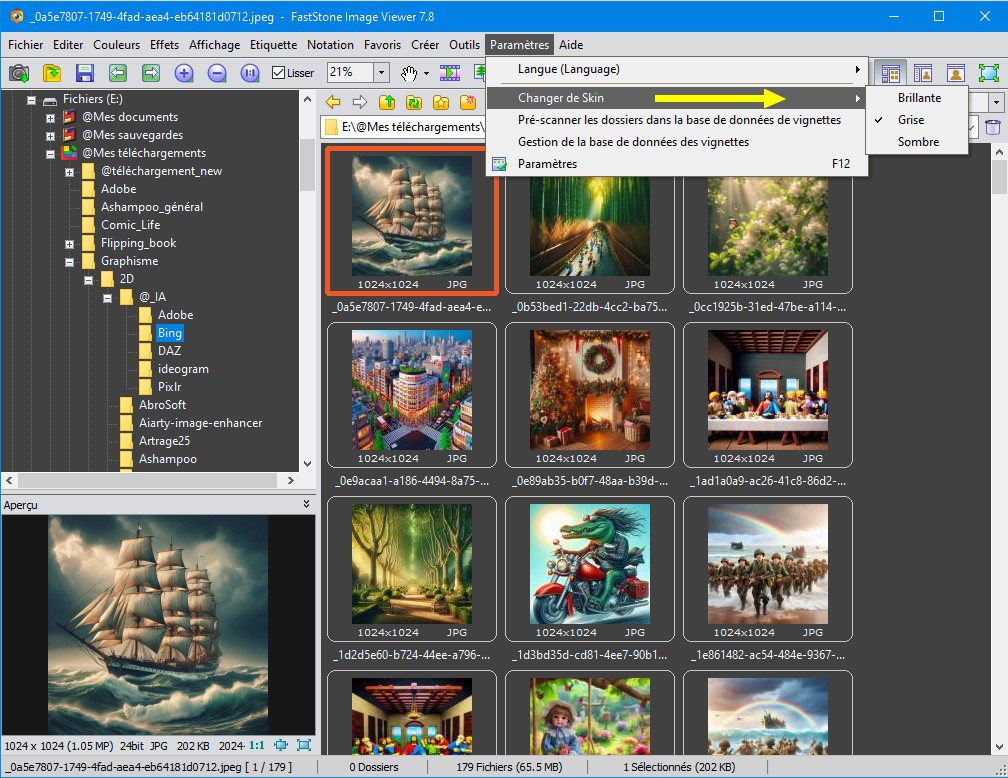Open the Aide menu
This screenshot has height=778, width=1008.
coord(571,45)
